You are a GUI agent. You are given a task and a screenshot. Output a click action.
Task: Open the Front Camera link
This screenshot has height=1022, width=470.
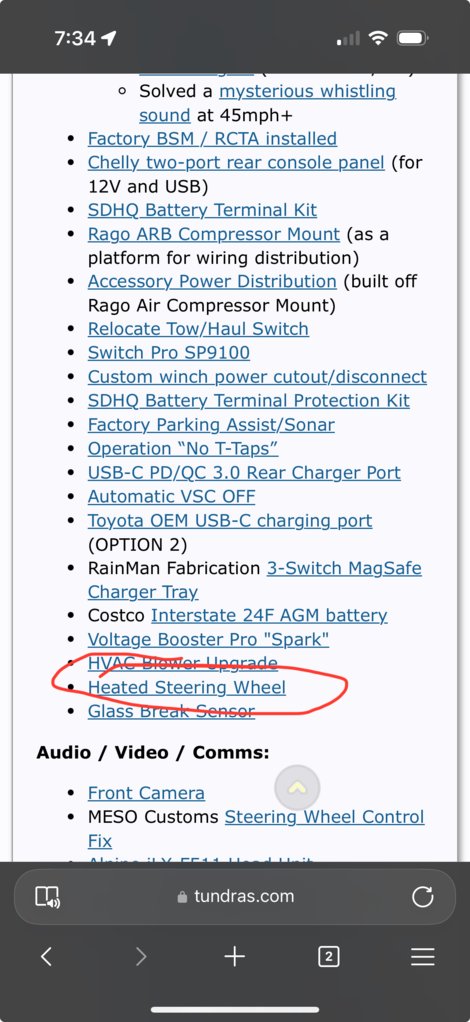coord(146,793)
